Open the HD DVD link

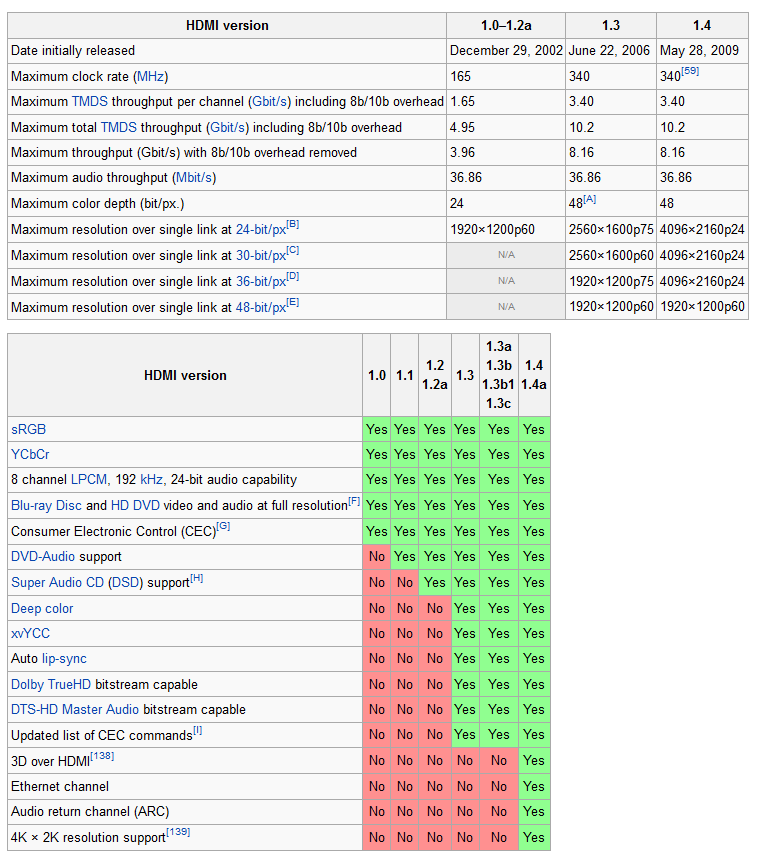tap(135, 506)
